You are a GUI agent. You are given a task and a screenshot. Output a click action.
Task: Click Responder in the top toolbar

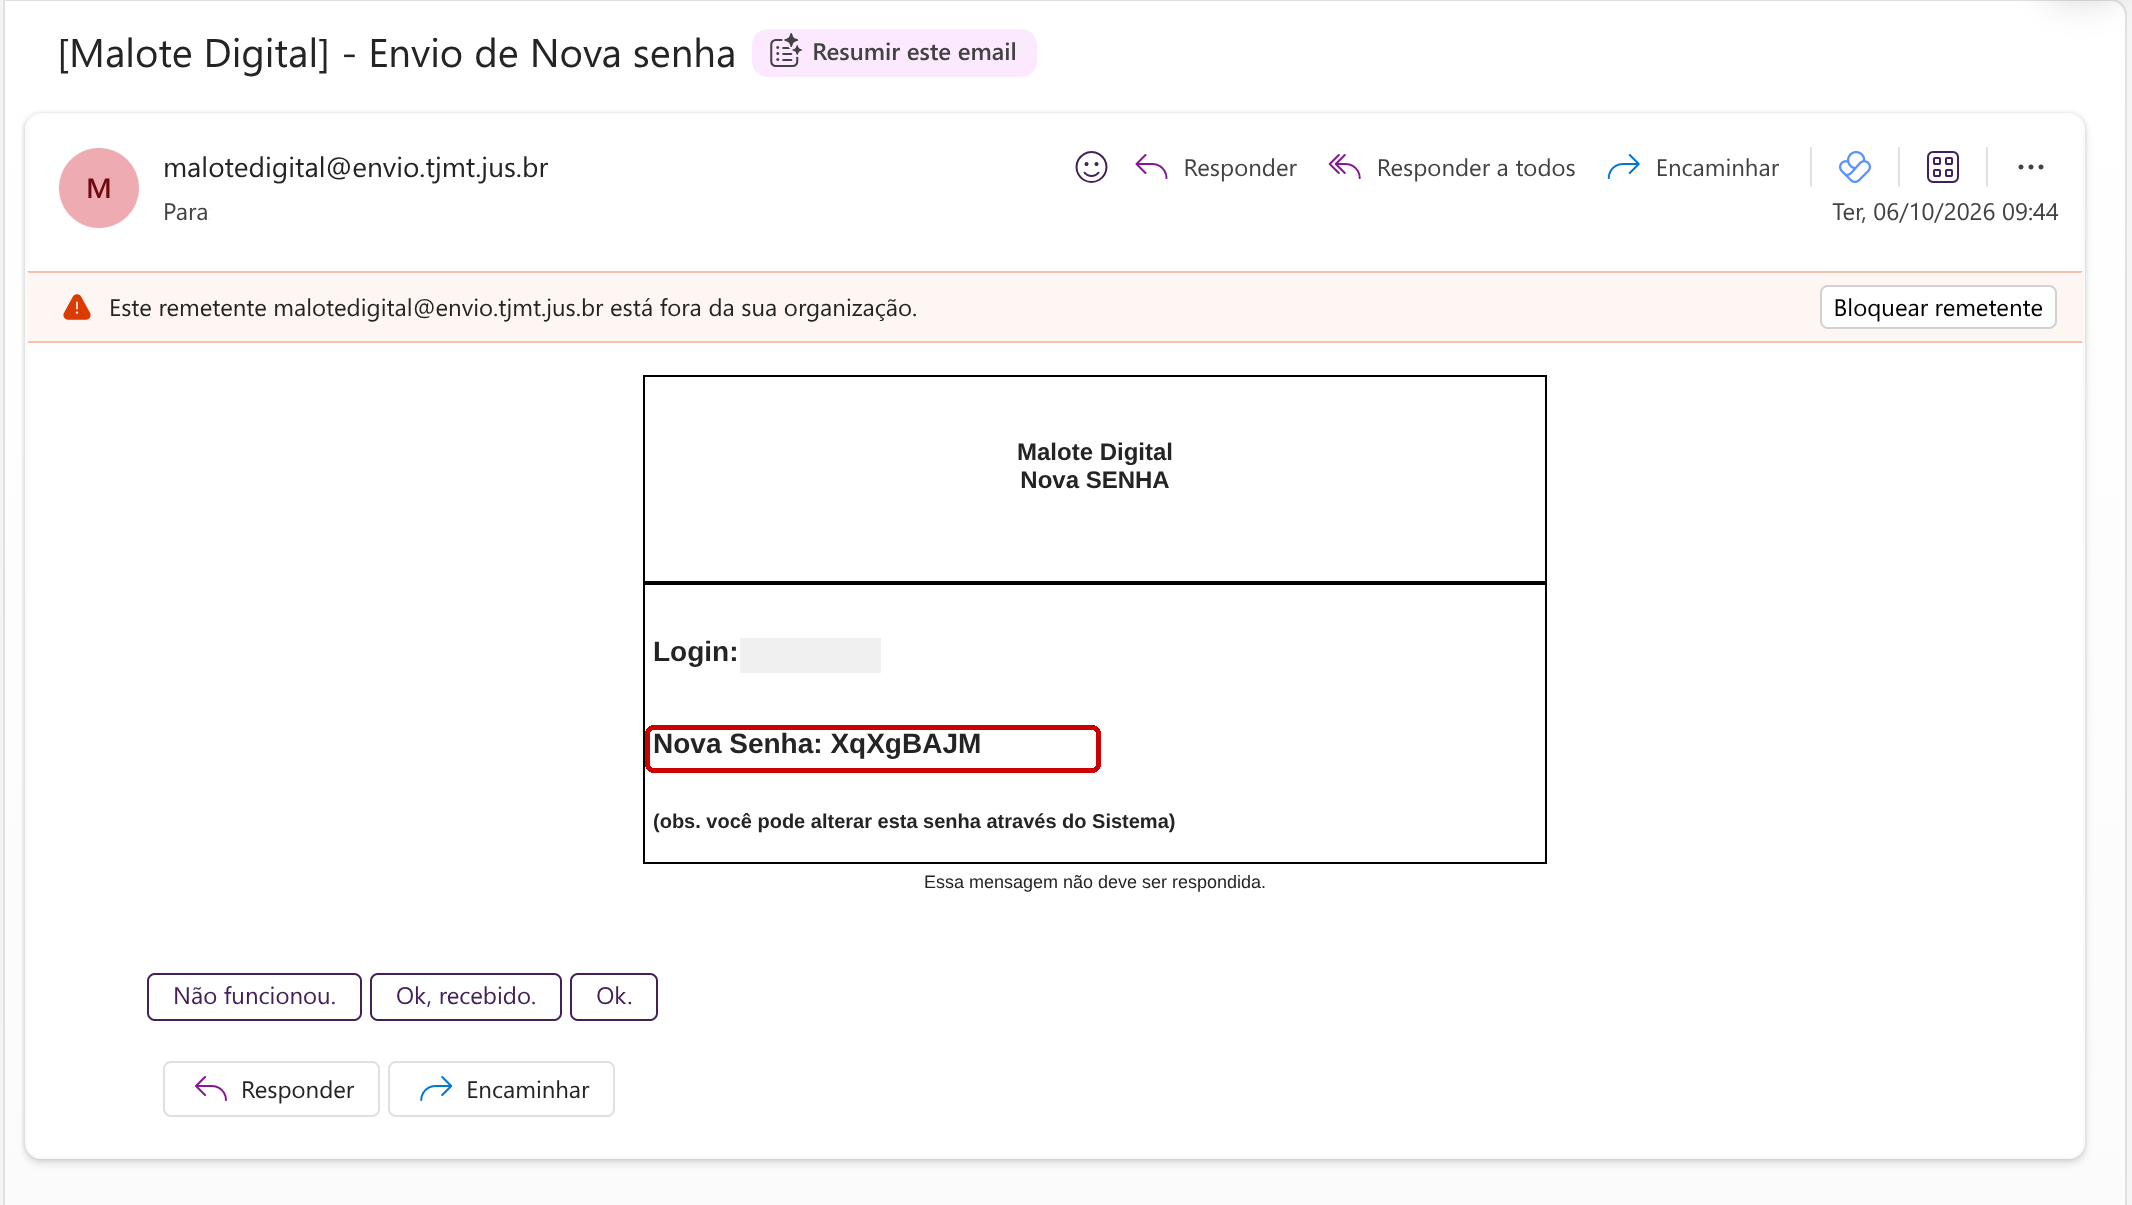point(1216,167)
